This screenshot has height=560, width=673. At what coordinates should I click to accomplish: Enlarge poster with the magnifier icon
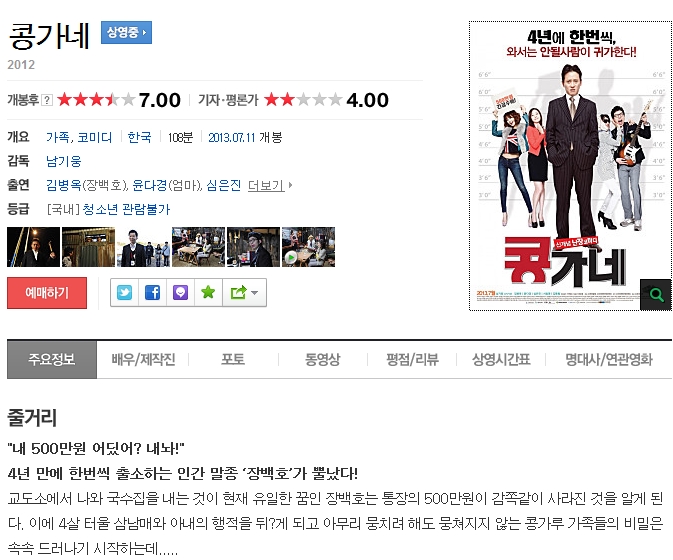(656, 295)
